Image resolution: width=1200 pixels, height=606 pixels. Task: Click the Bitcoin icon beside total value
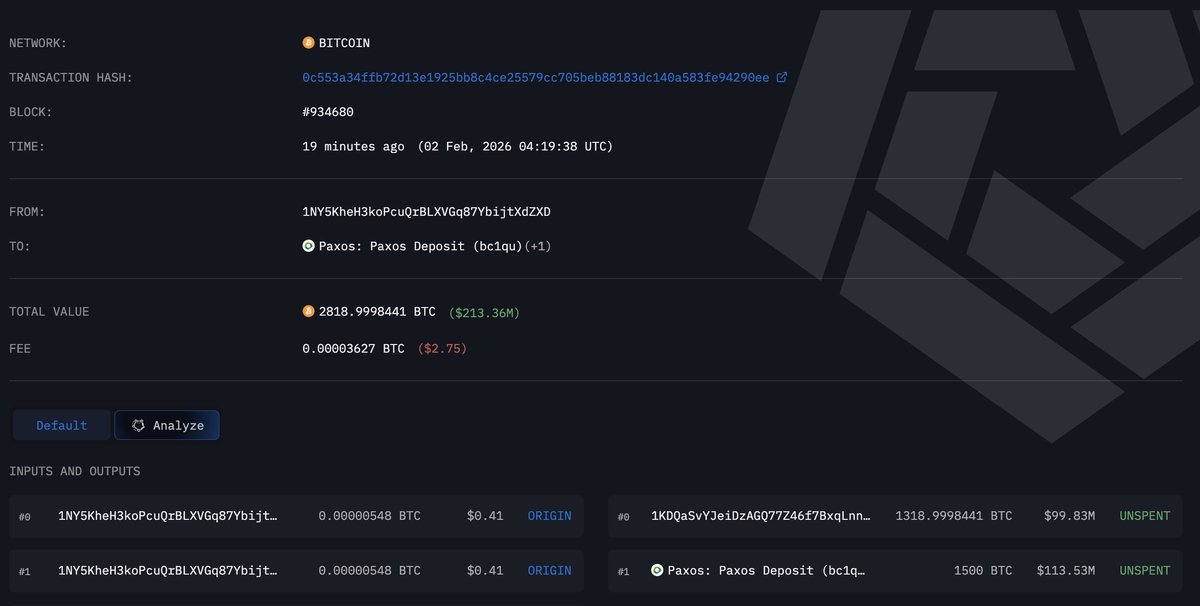(x=308, y=312)
